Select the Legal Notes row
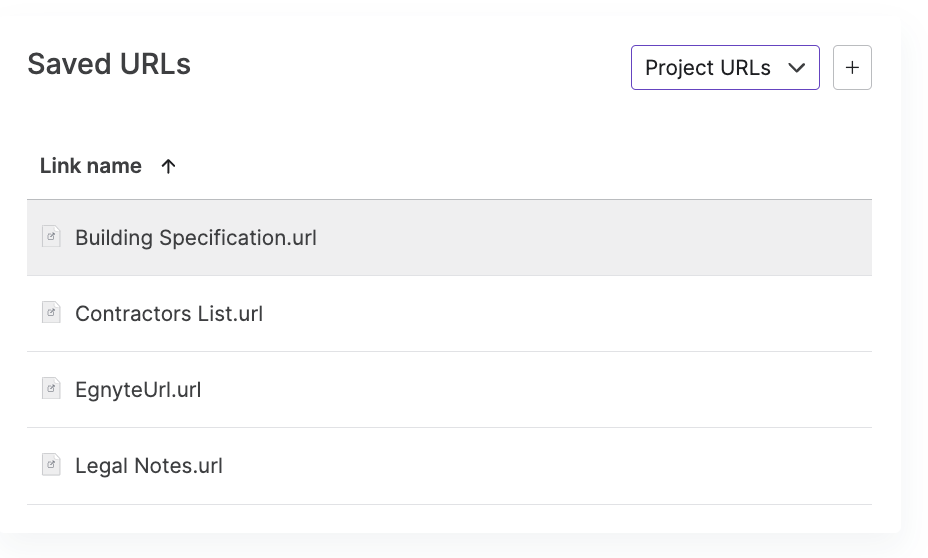928x558 pixels. pyautogui.click(x=449, y=466)
